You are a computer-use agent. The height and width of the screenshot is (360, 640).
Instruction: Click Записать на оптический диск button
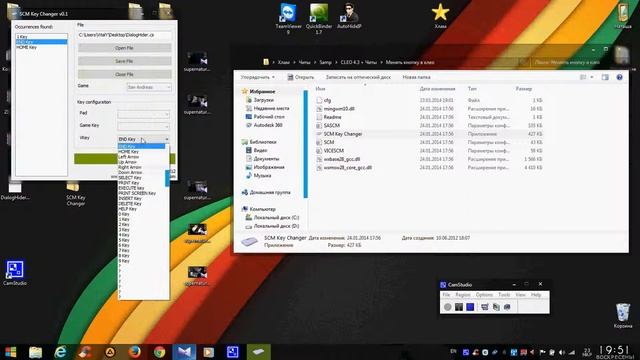point(358,77)
